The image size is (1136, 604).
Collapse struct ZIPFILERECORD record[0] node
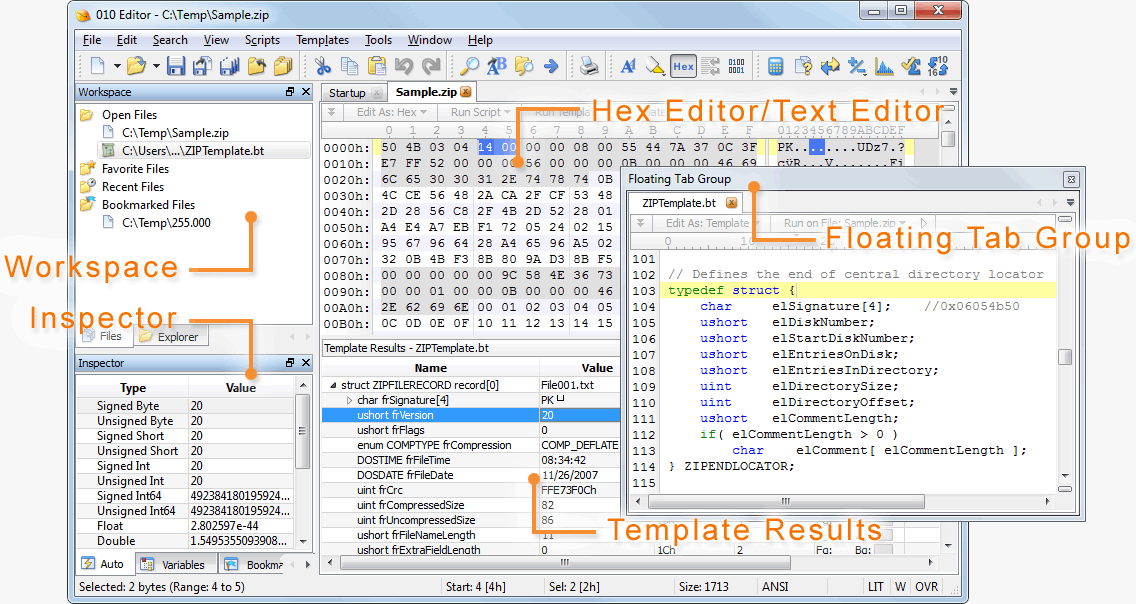(333, 385)
